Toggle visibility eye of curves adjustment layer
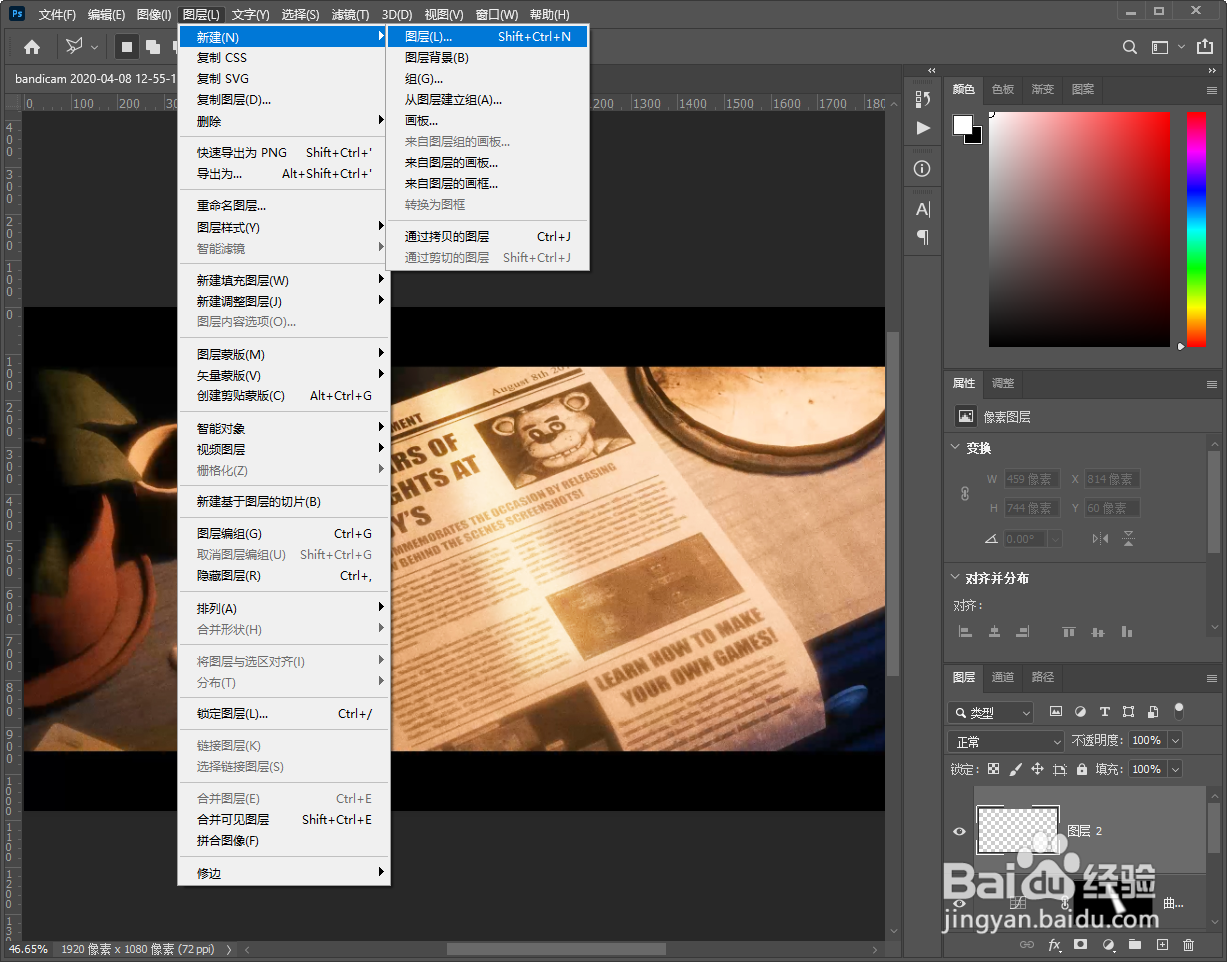The width and height of the screenshot is (1227, 962). click(960, 904)
